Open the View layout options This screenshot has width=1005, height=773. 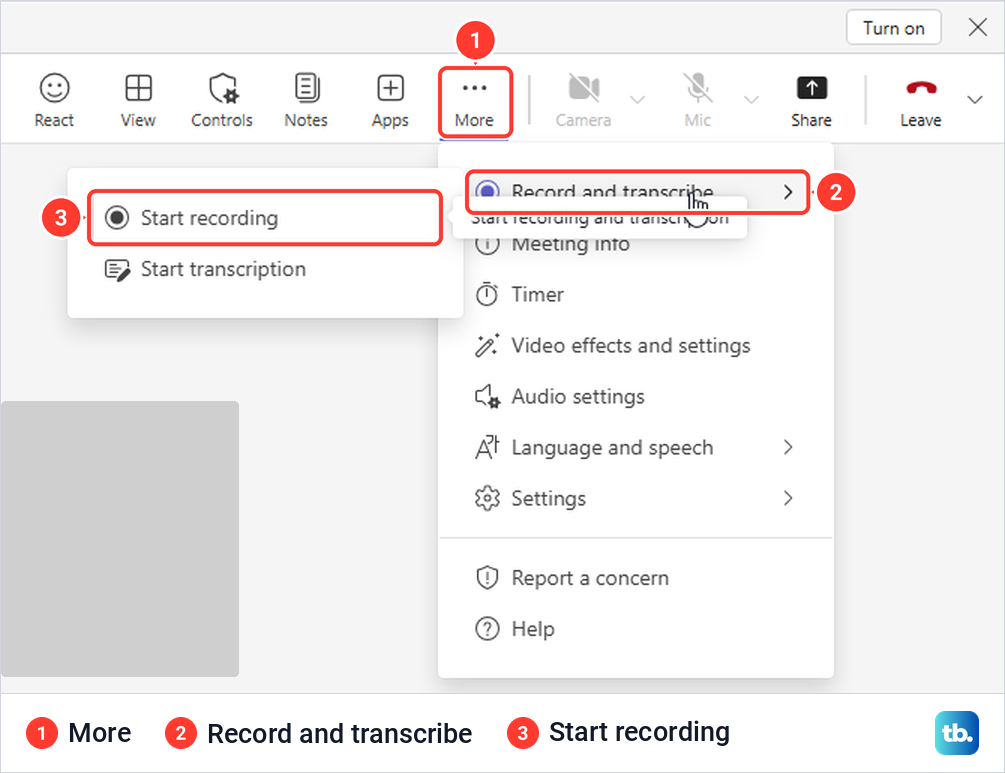pyautogui.click(x=138, y=100)
